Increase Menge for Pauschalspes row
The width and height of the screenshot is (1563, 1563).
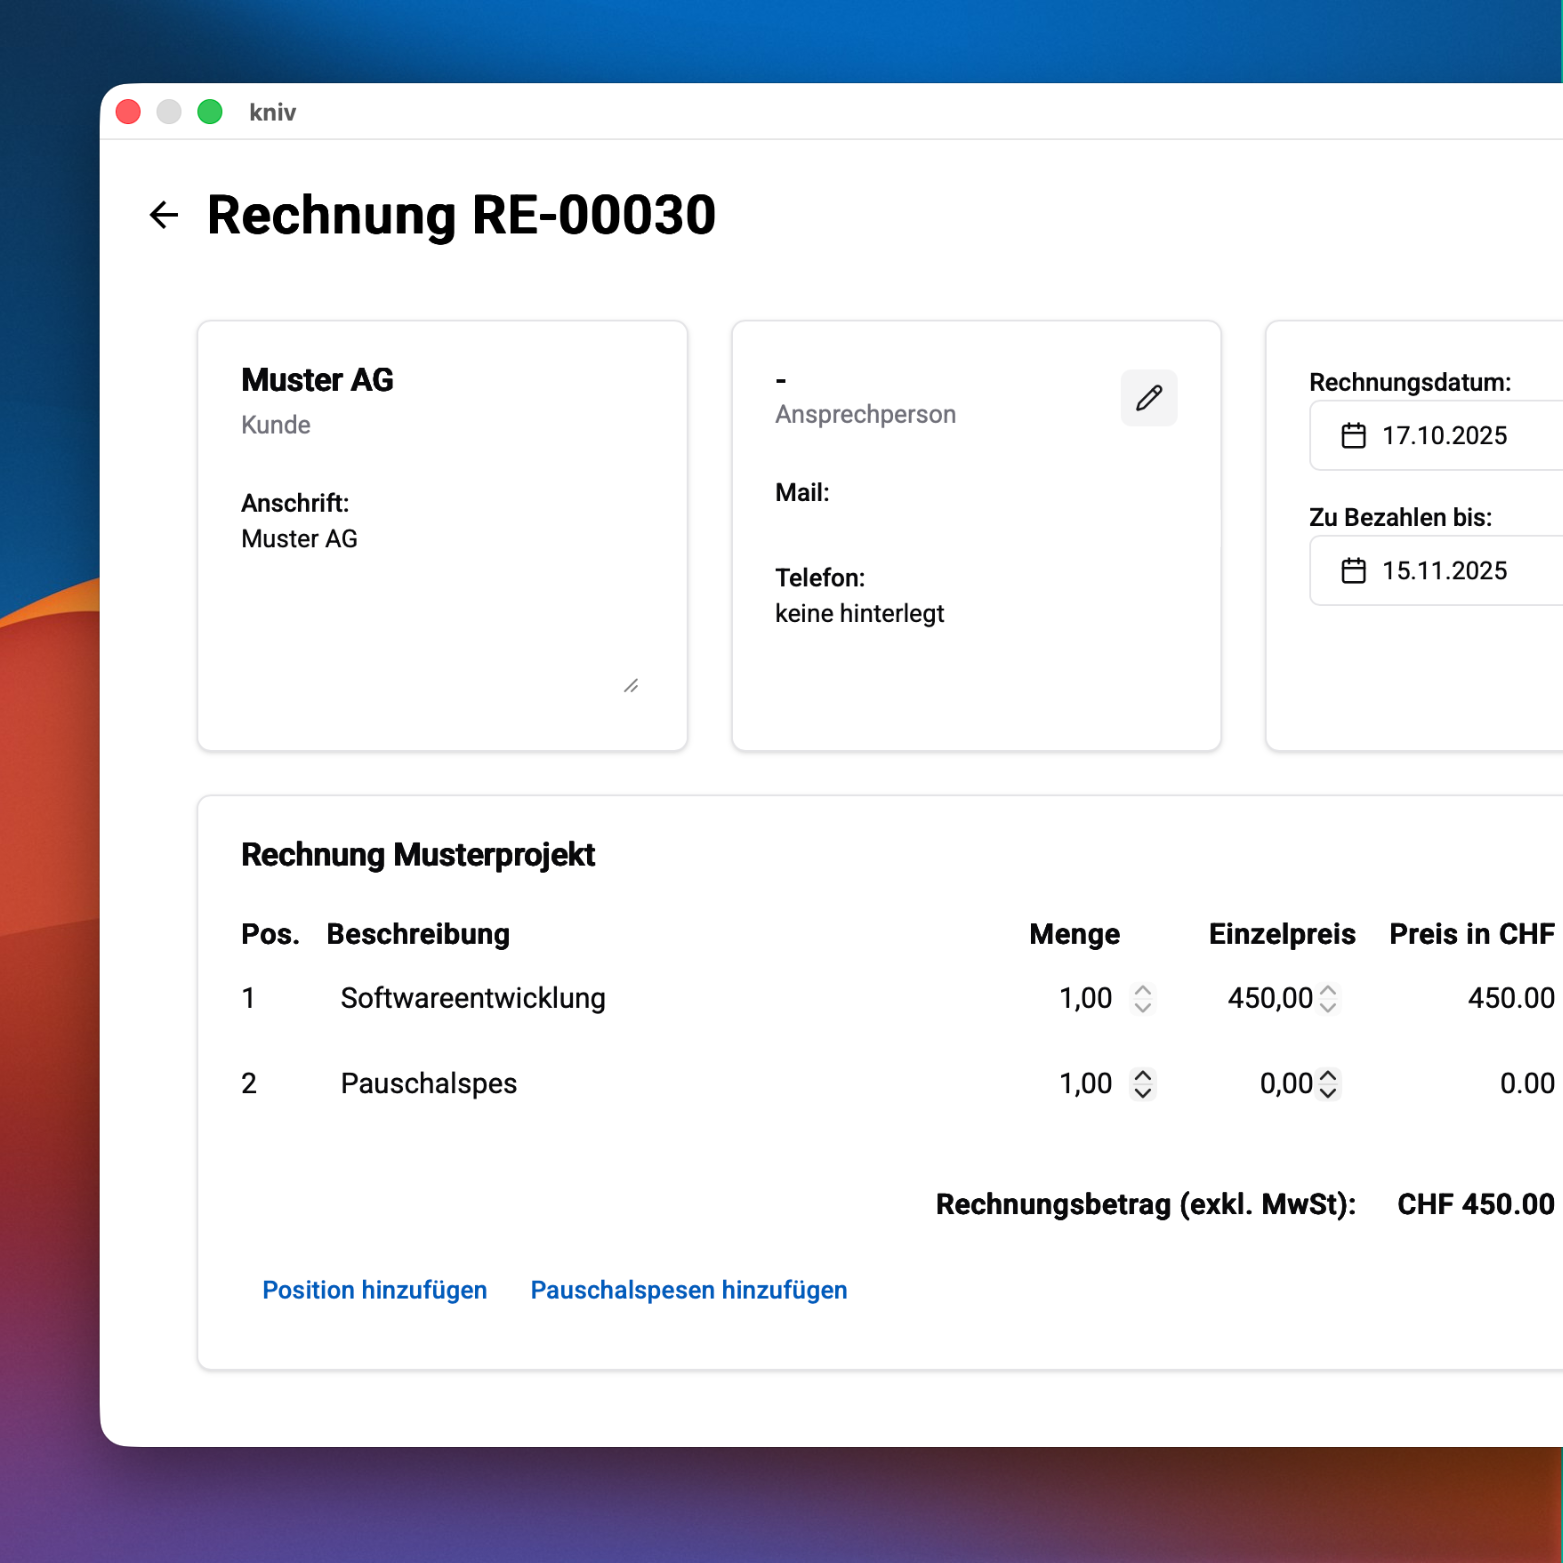point(1143,1075)
